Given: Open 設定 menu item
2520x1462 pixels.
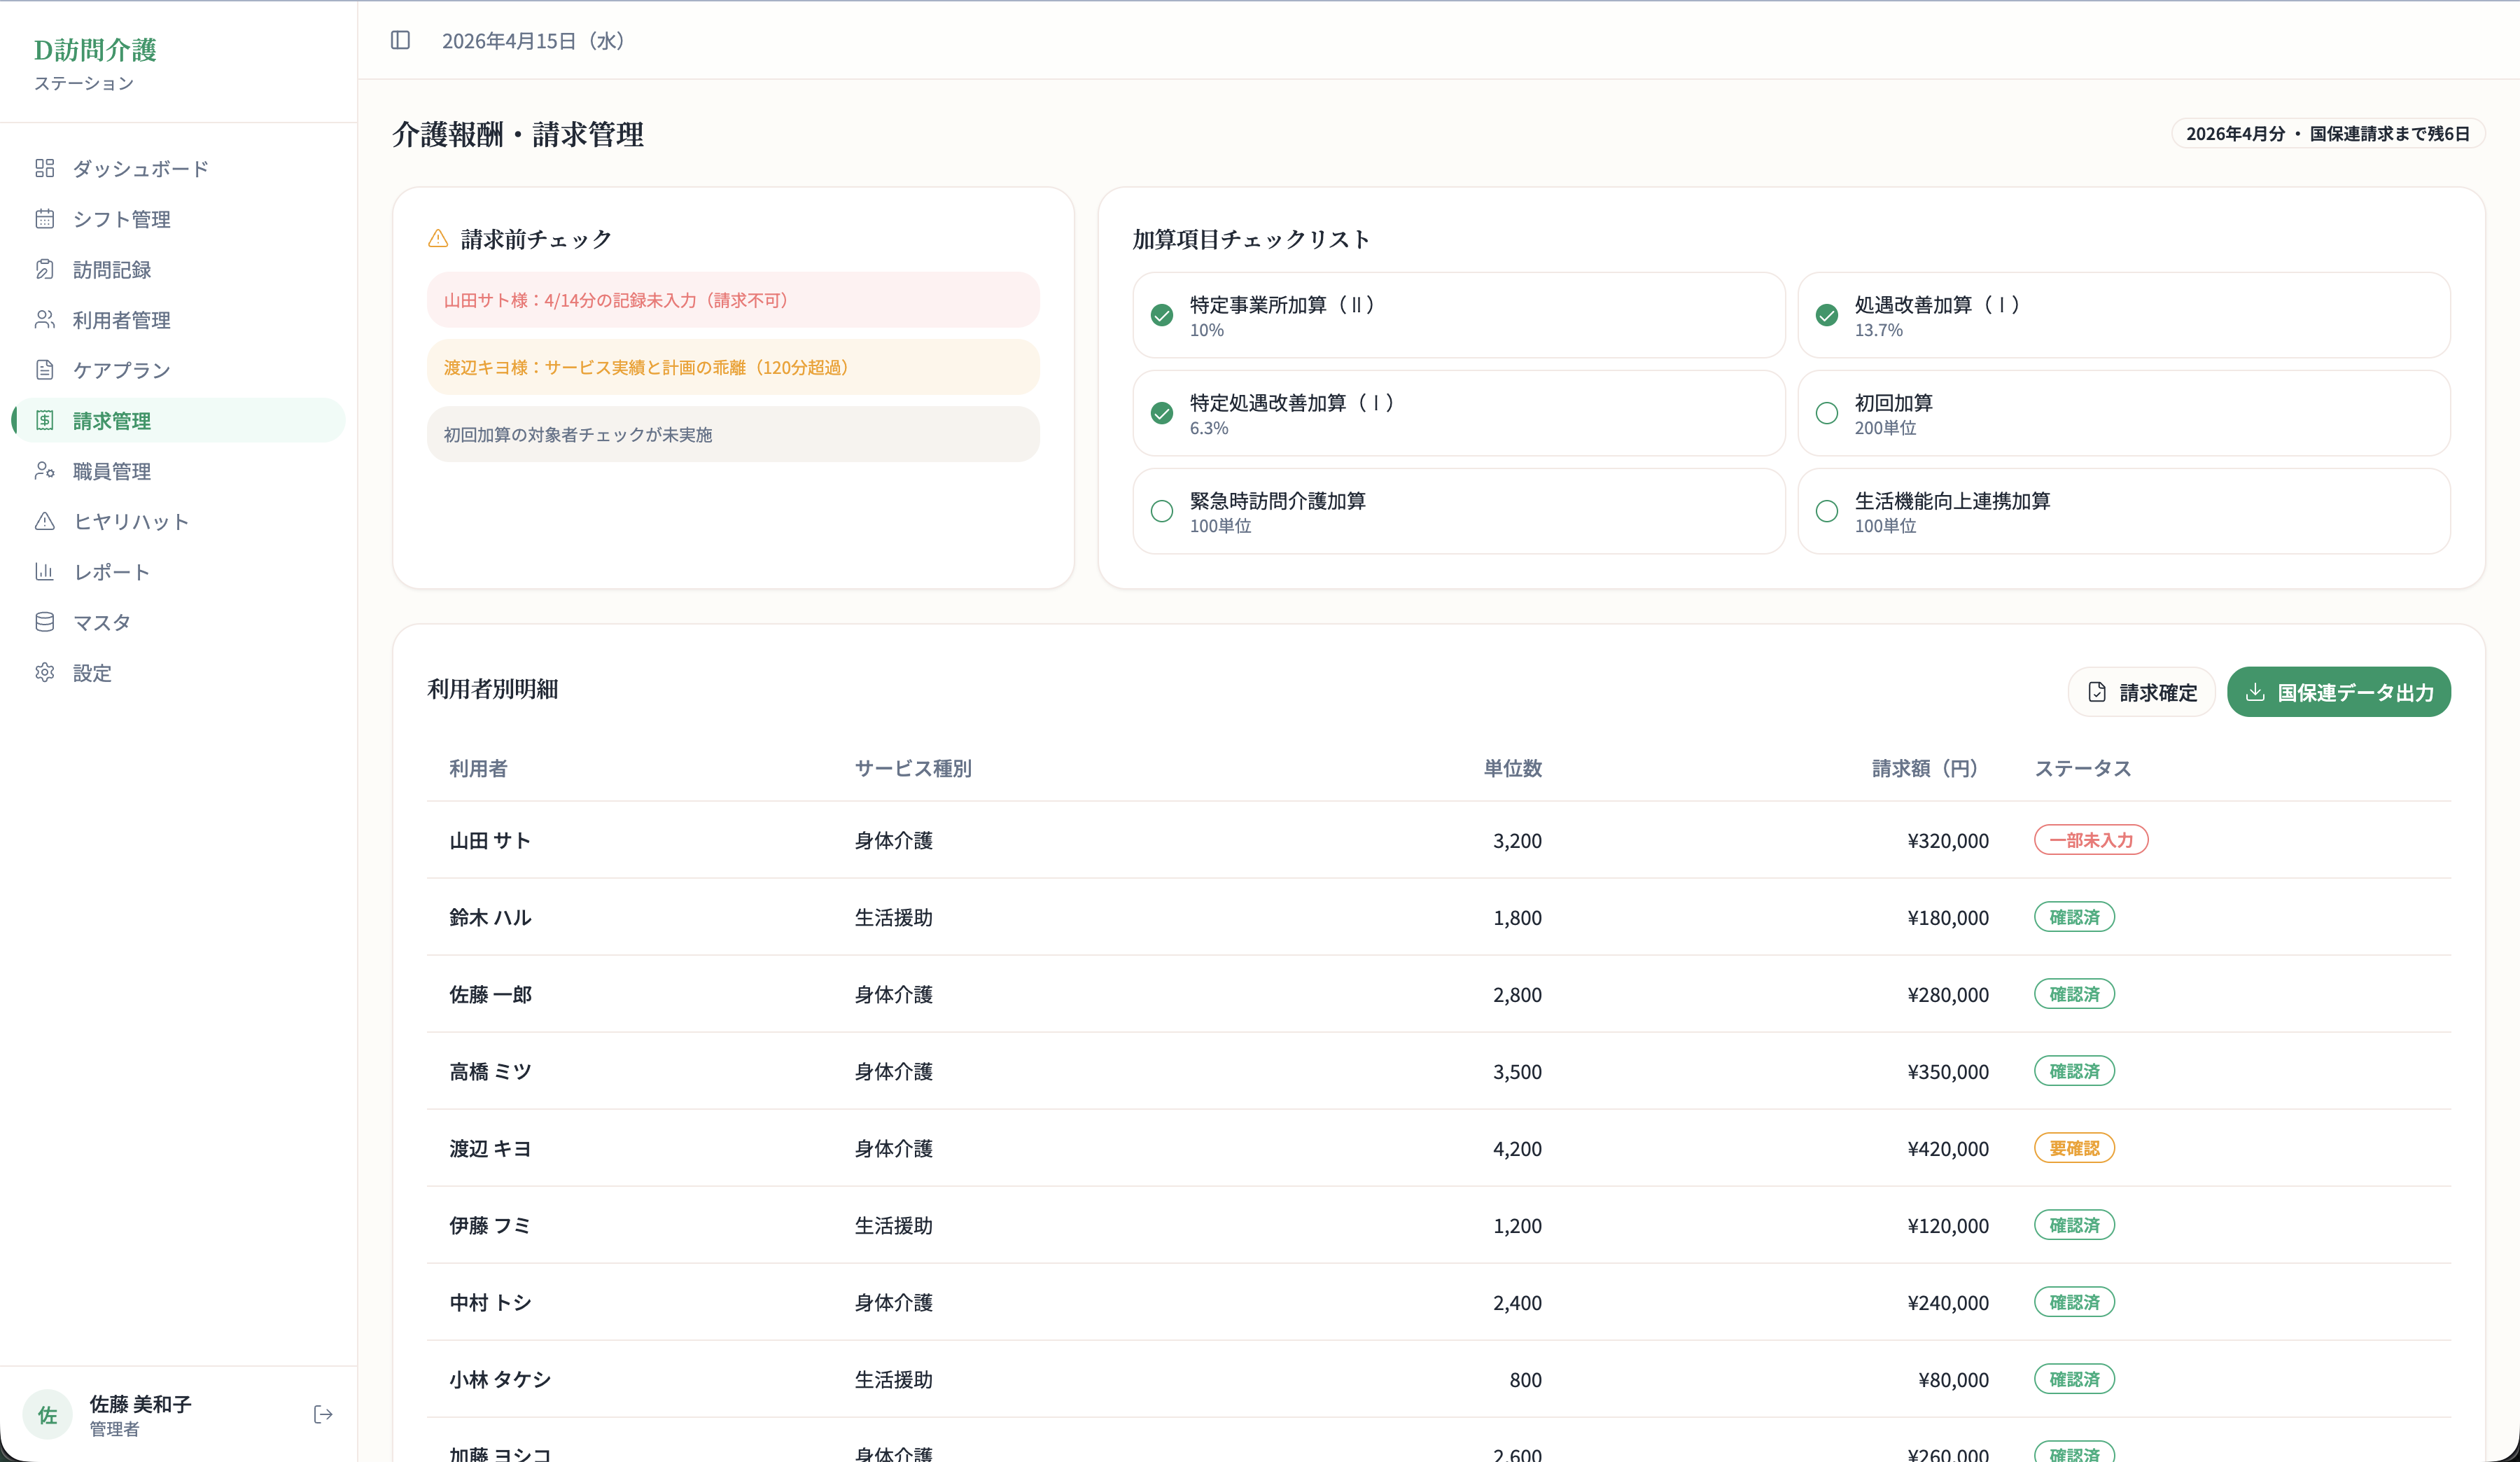Looking at the screenshot, I should click(179, 672).
